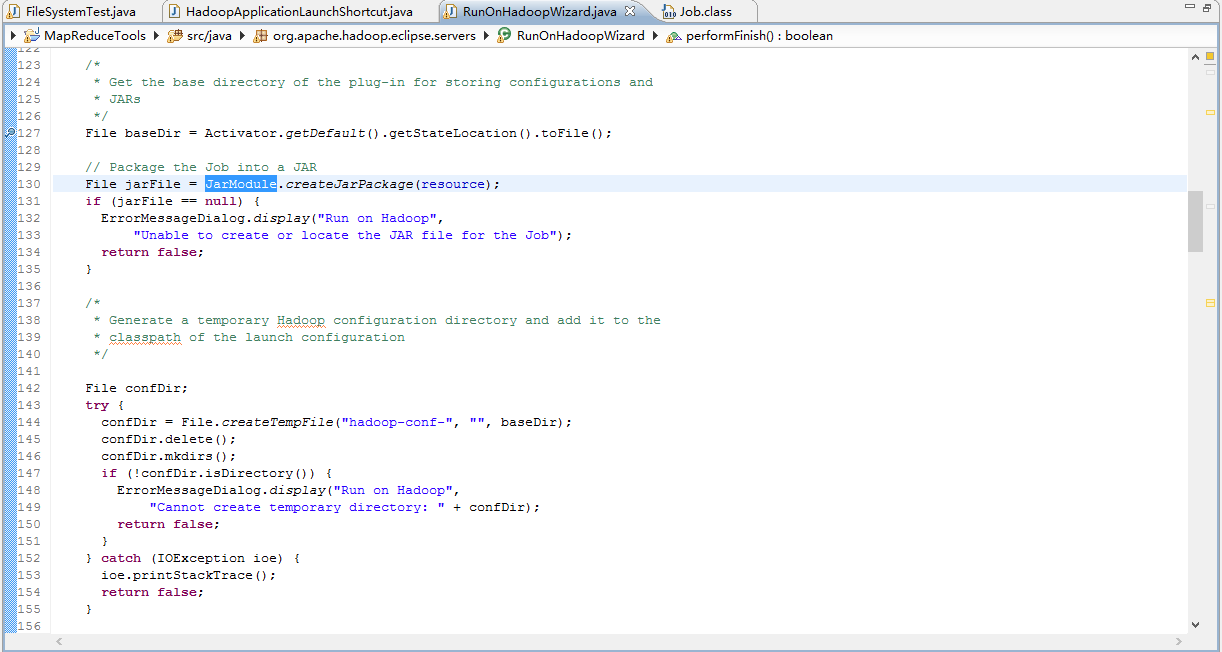Select the RunOnHadoopWizard class breadcrumb

(570, 36)
